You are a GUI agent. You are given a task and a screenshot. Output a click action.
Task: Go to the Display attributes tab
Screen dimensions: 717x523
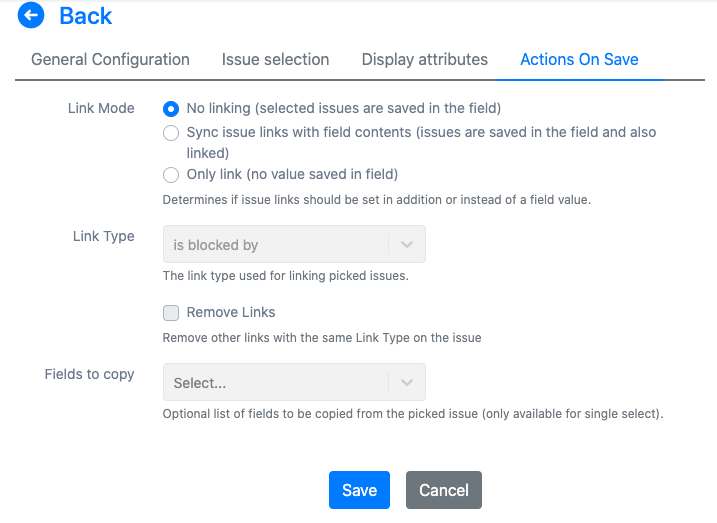[425, 59]
